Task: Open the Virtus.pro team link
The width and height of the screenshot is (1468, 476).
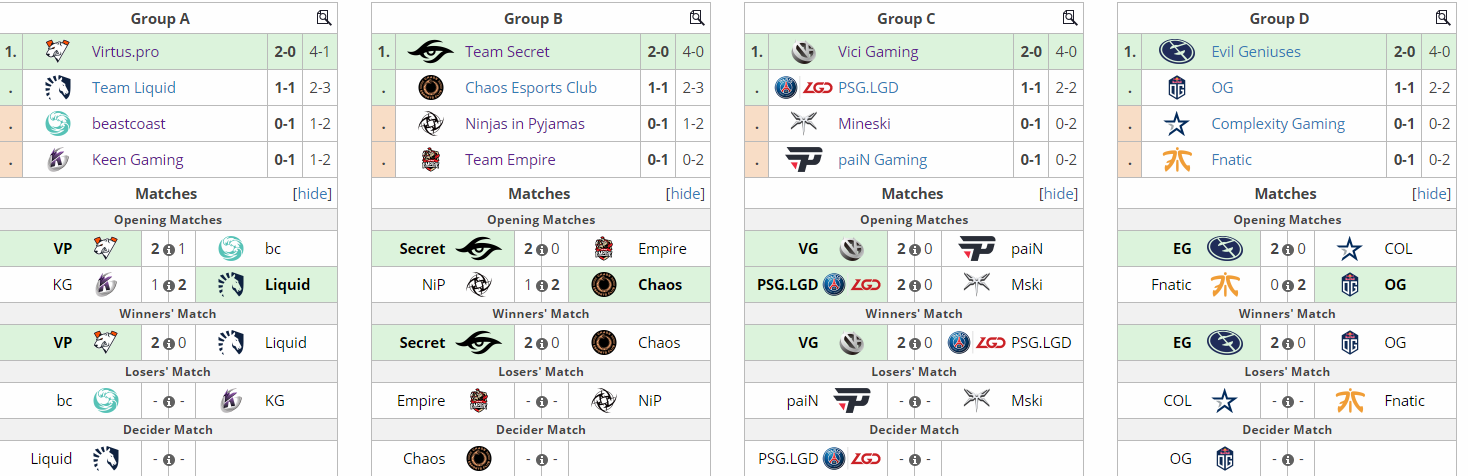Action: point(125,52)
